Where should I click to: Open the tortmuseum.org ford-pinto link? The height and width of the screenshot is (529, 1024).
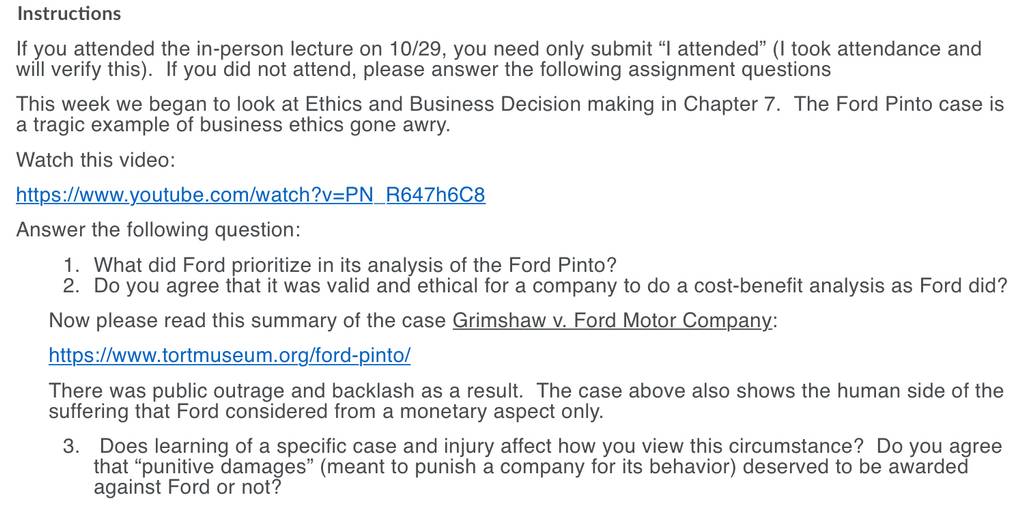click(229, 355)
